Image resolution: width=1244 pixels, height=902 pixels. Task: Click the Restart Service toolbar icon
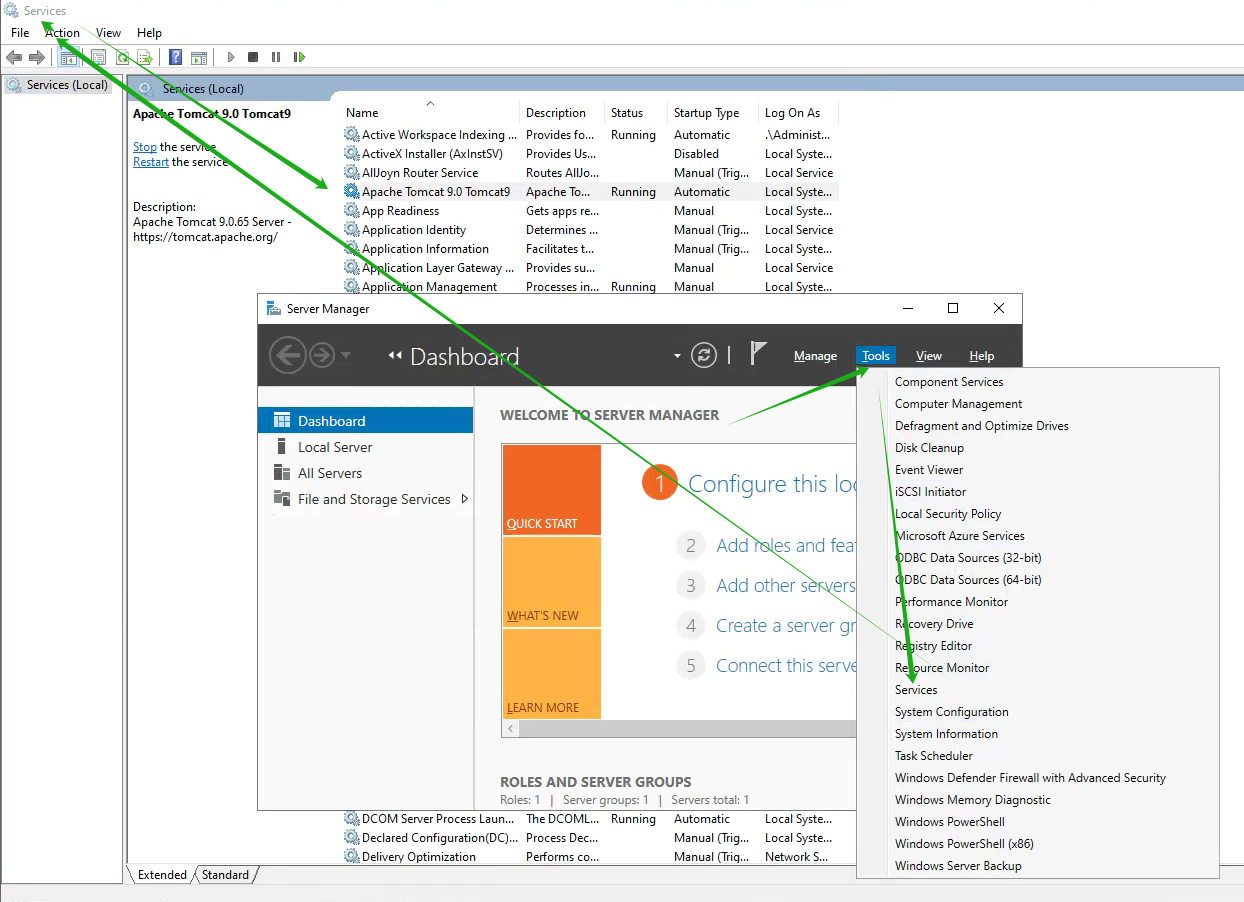pyautogui.click(x=299, y=58)
